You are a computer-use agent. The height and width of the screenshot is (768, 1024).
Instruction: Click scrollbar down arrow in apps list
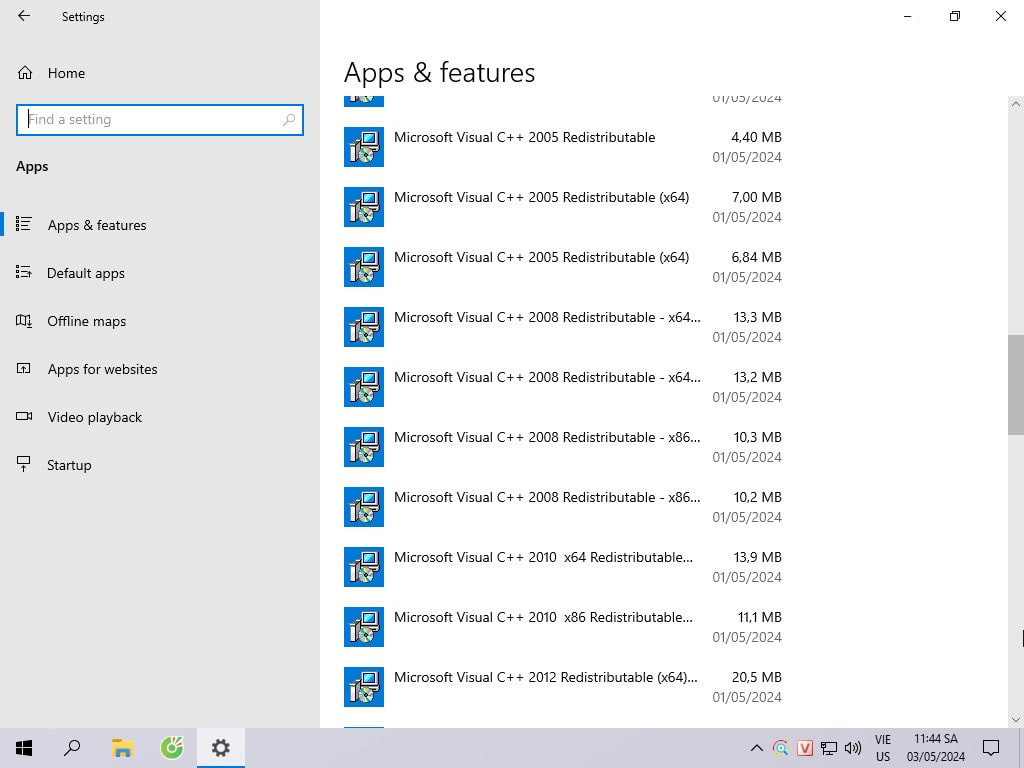coord(1016,719)
